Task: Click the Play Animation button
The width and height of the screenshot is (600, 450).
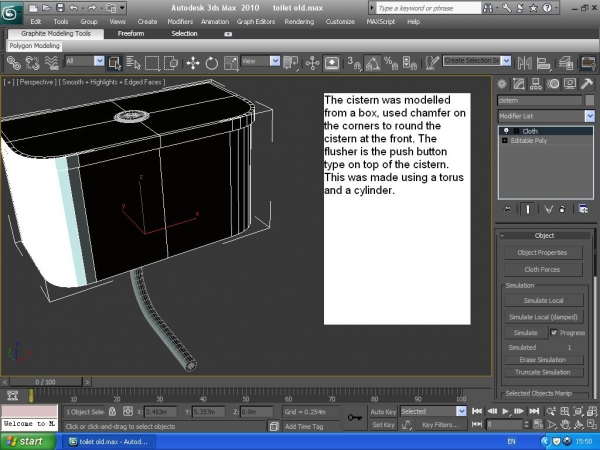Action: coord(505,411)
